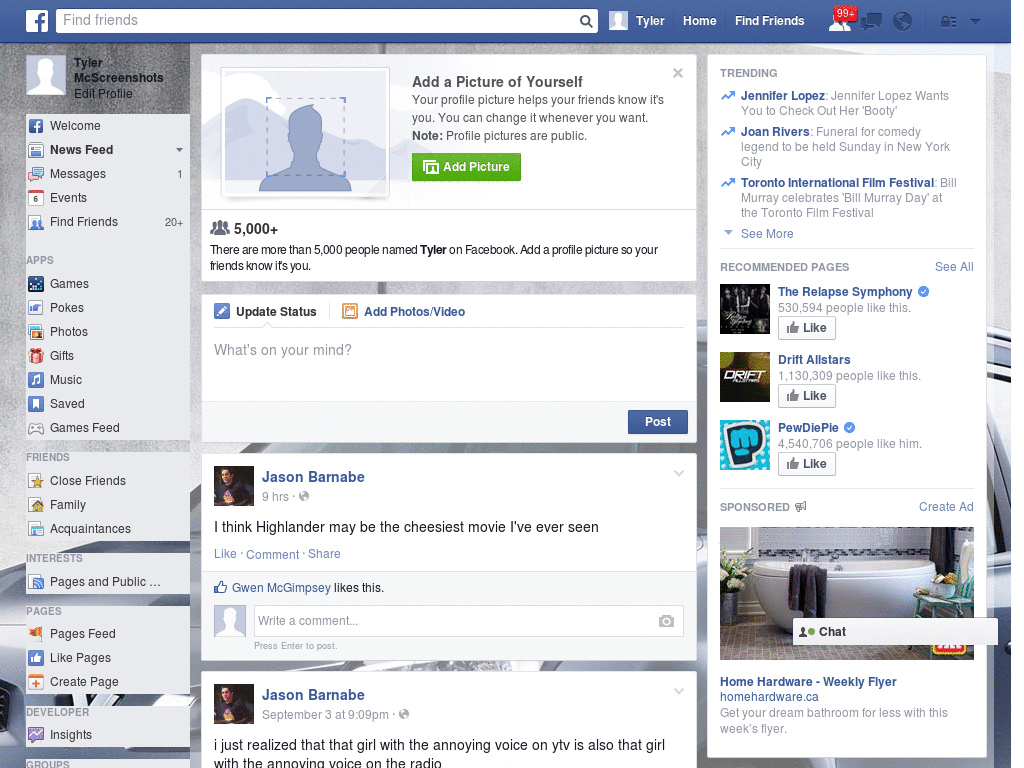The width and height of the screenshot is (1024, 768).
Task: Open the Chat bar
Action: pyautogui.click(x=895, y=632)
